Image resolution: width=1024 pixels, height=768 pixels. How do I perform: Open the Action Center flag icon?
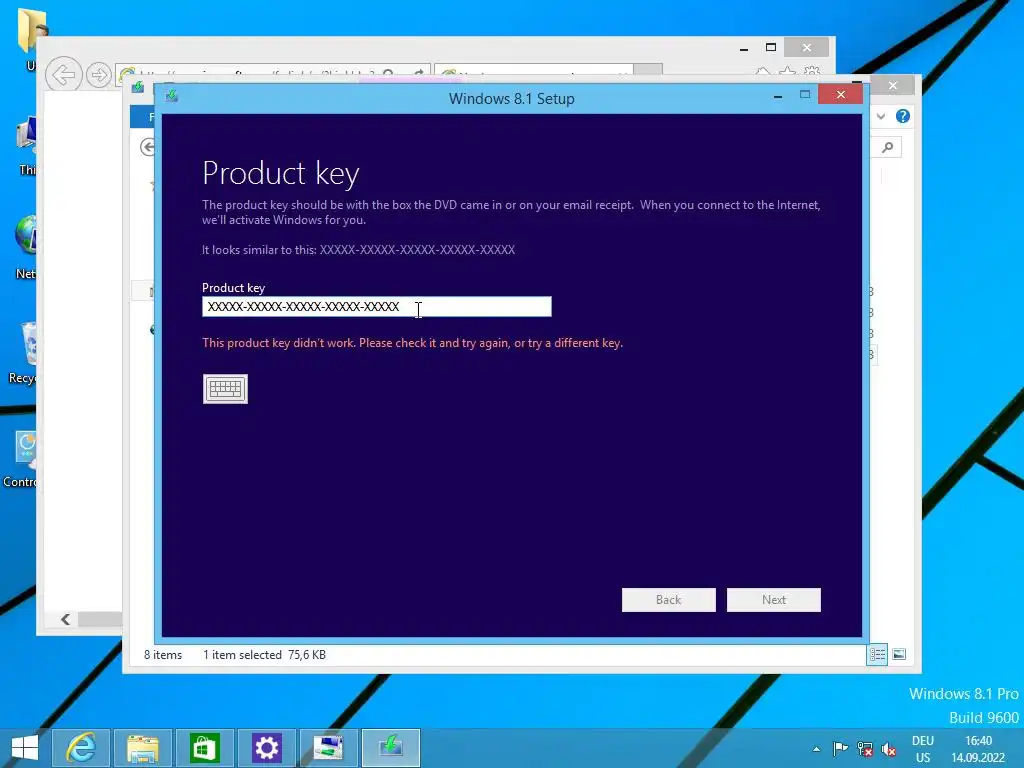(840, 749)
